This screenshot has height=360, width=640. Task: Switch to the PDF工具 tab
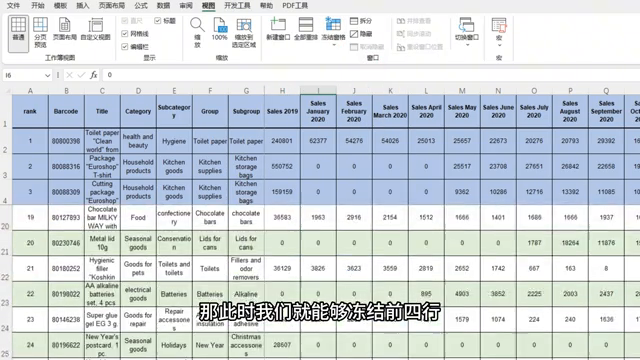coord(295,6)
